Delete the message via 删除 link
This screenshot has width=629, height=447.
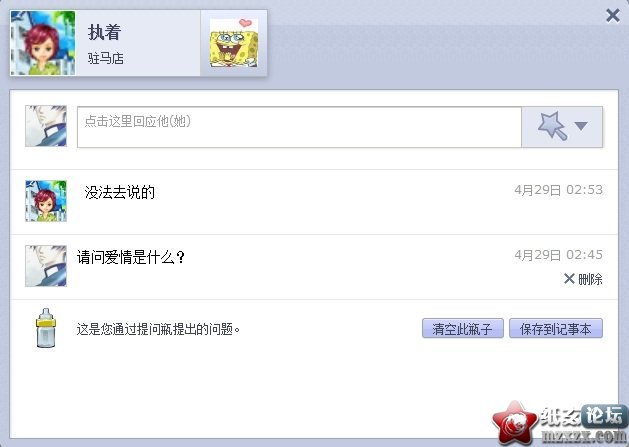[x=590, y=279]
